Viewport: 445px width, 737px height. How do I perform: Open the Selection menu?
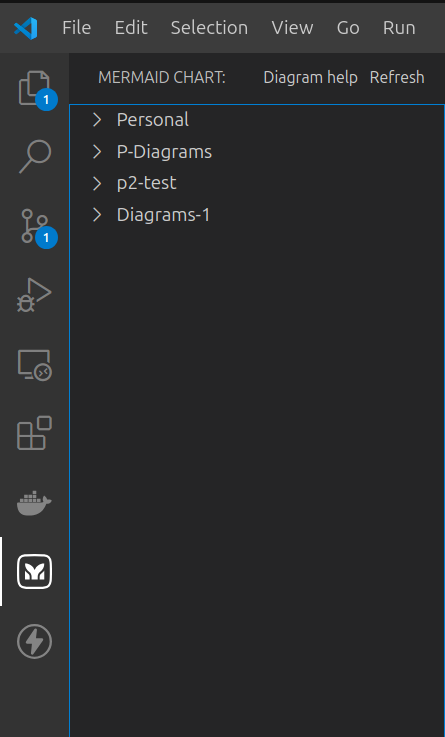coord(209,28)
